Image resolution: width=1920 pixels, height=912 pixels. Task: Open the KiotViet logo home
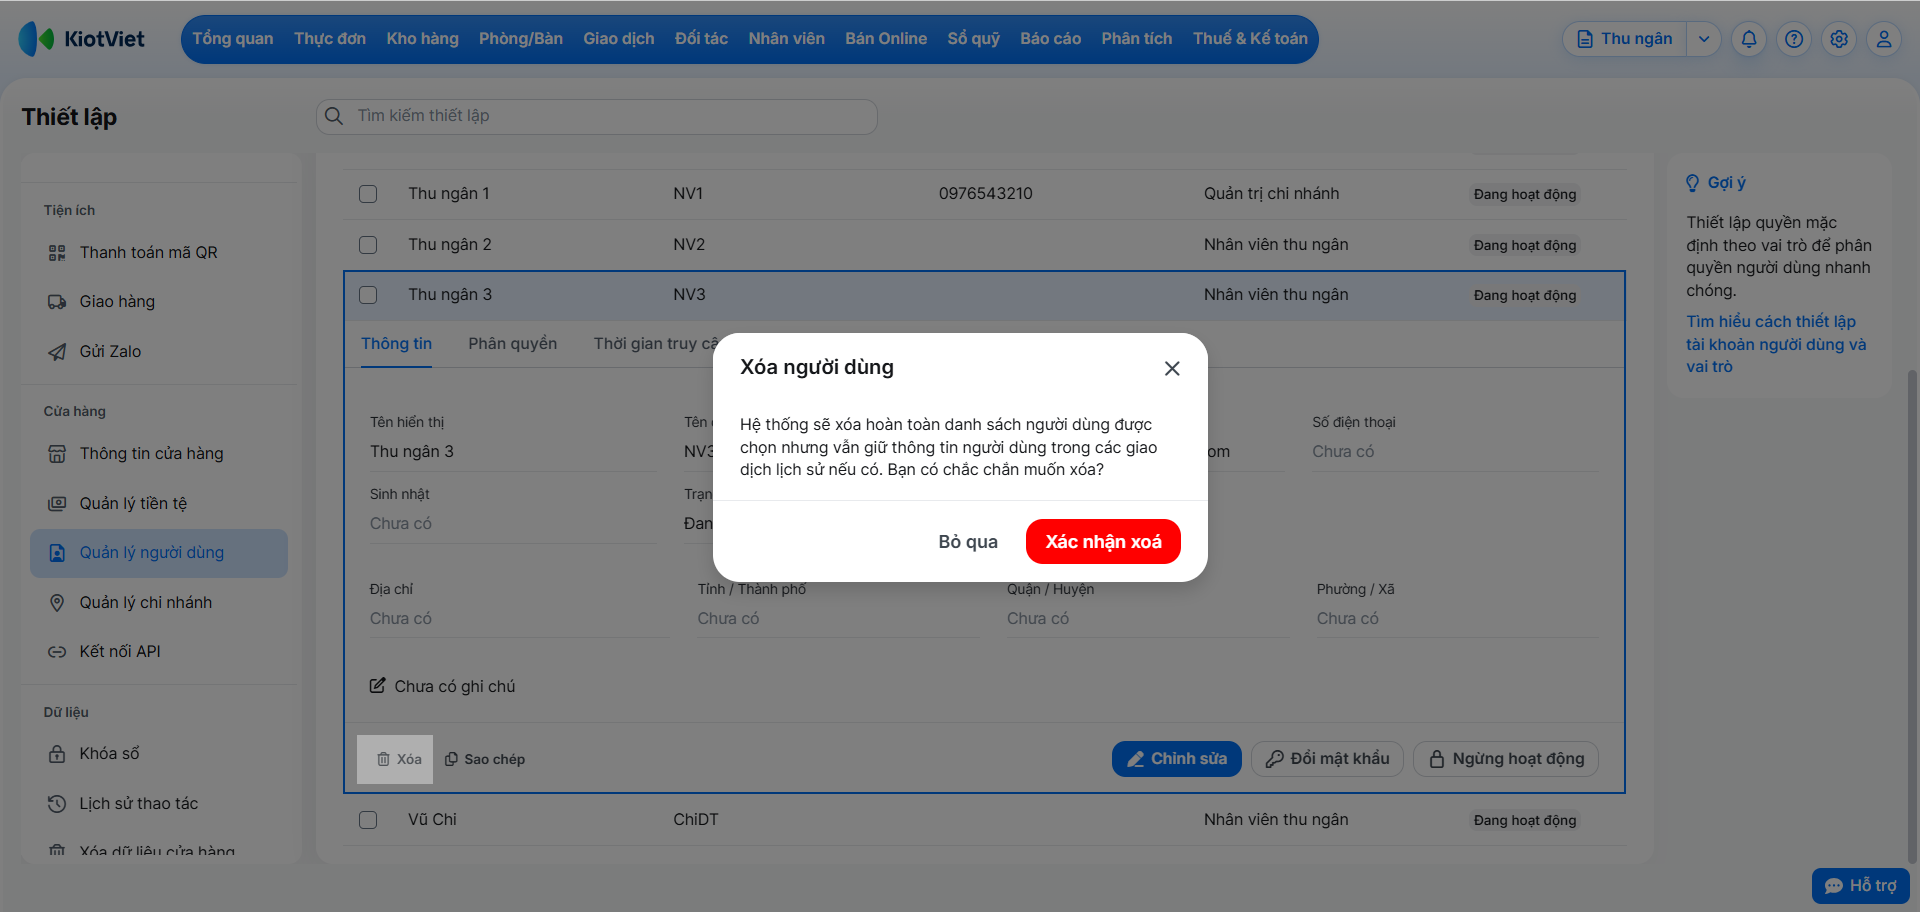[x=82, y=39]
